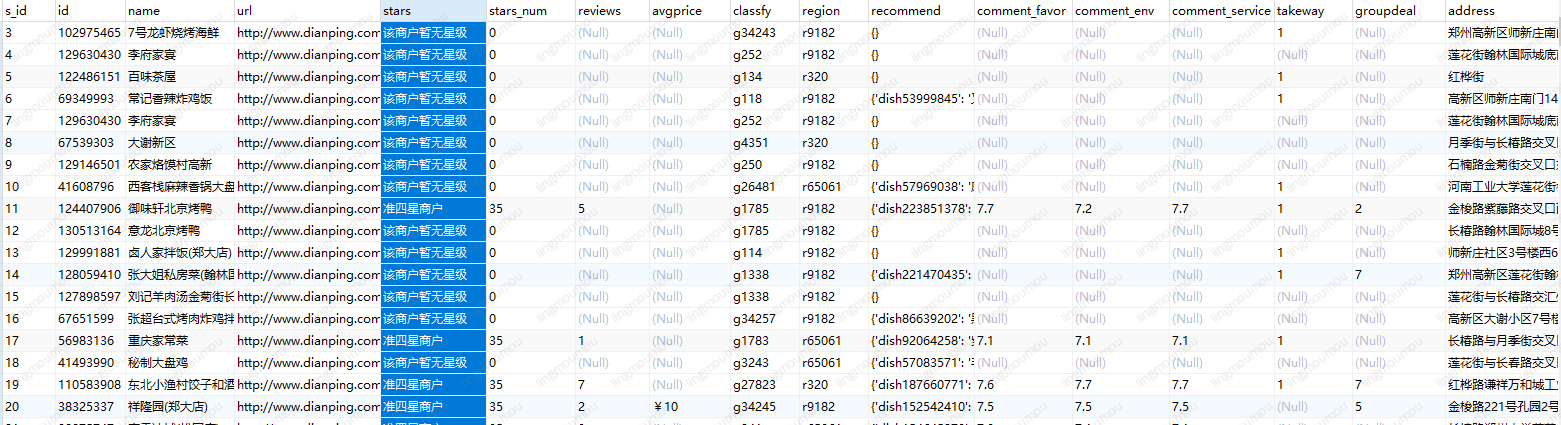This screenshot has height=425, width=1561.
Task: Click the "avgprice" column header
Action: [687, 11]
